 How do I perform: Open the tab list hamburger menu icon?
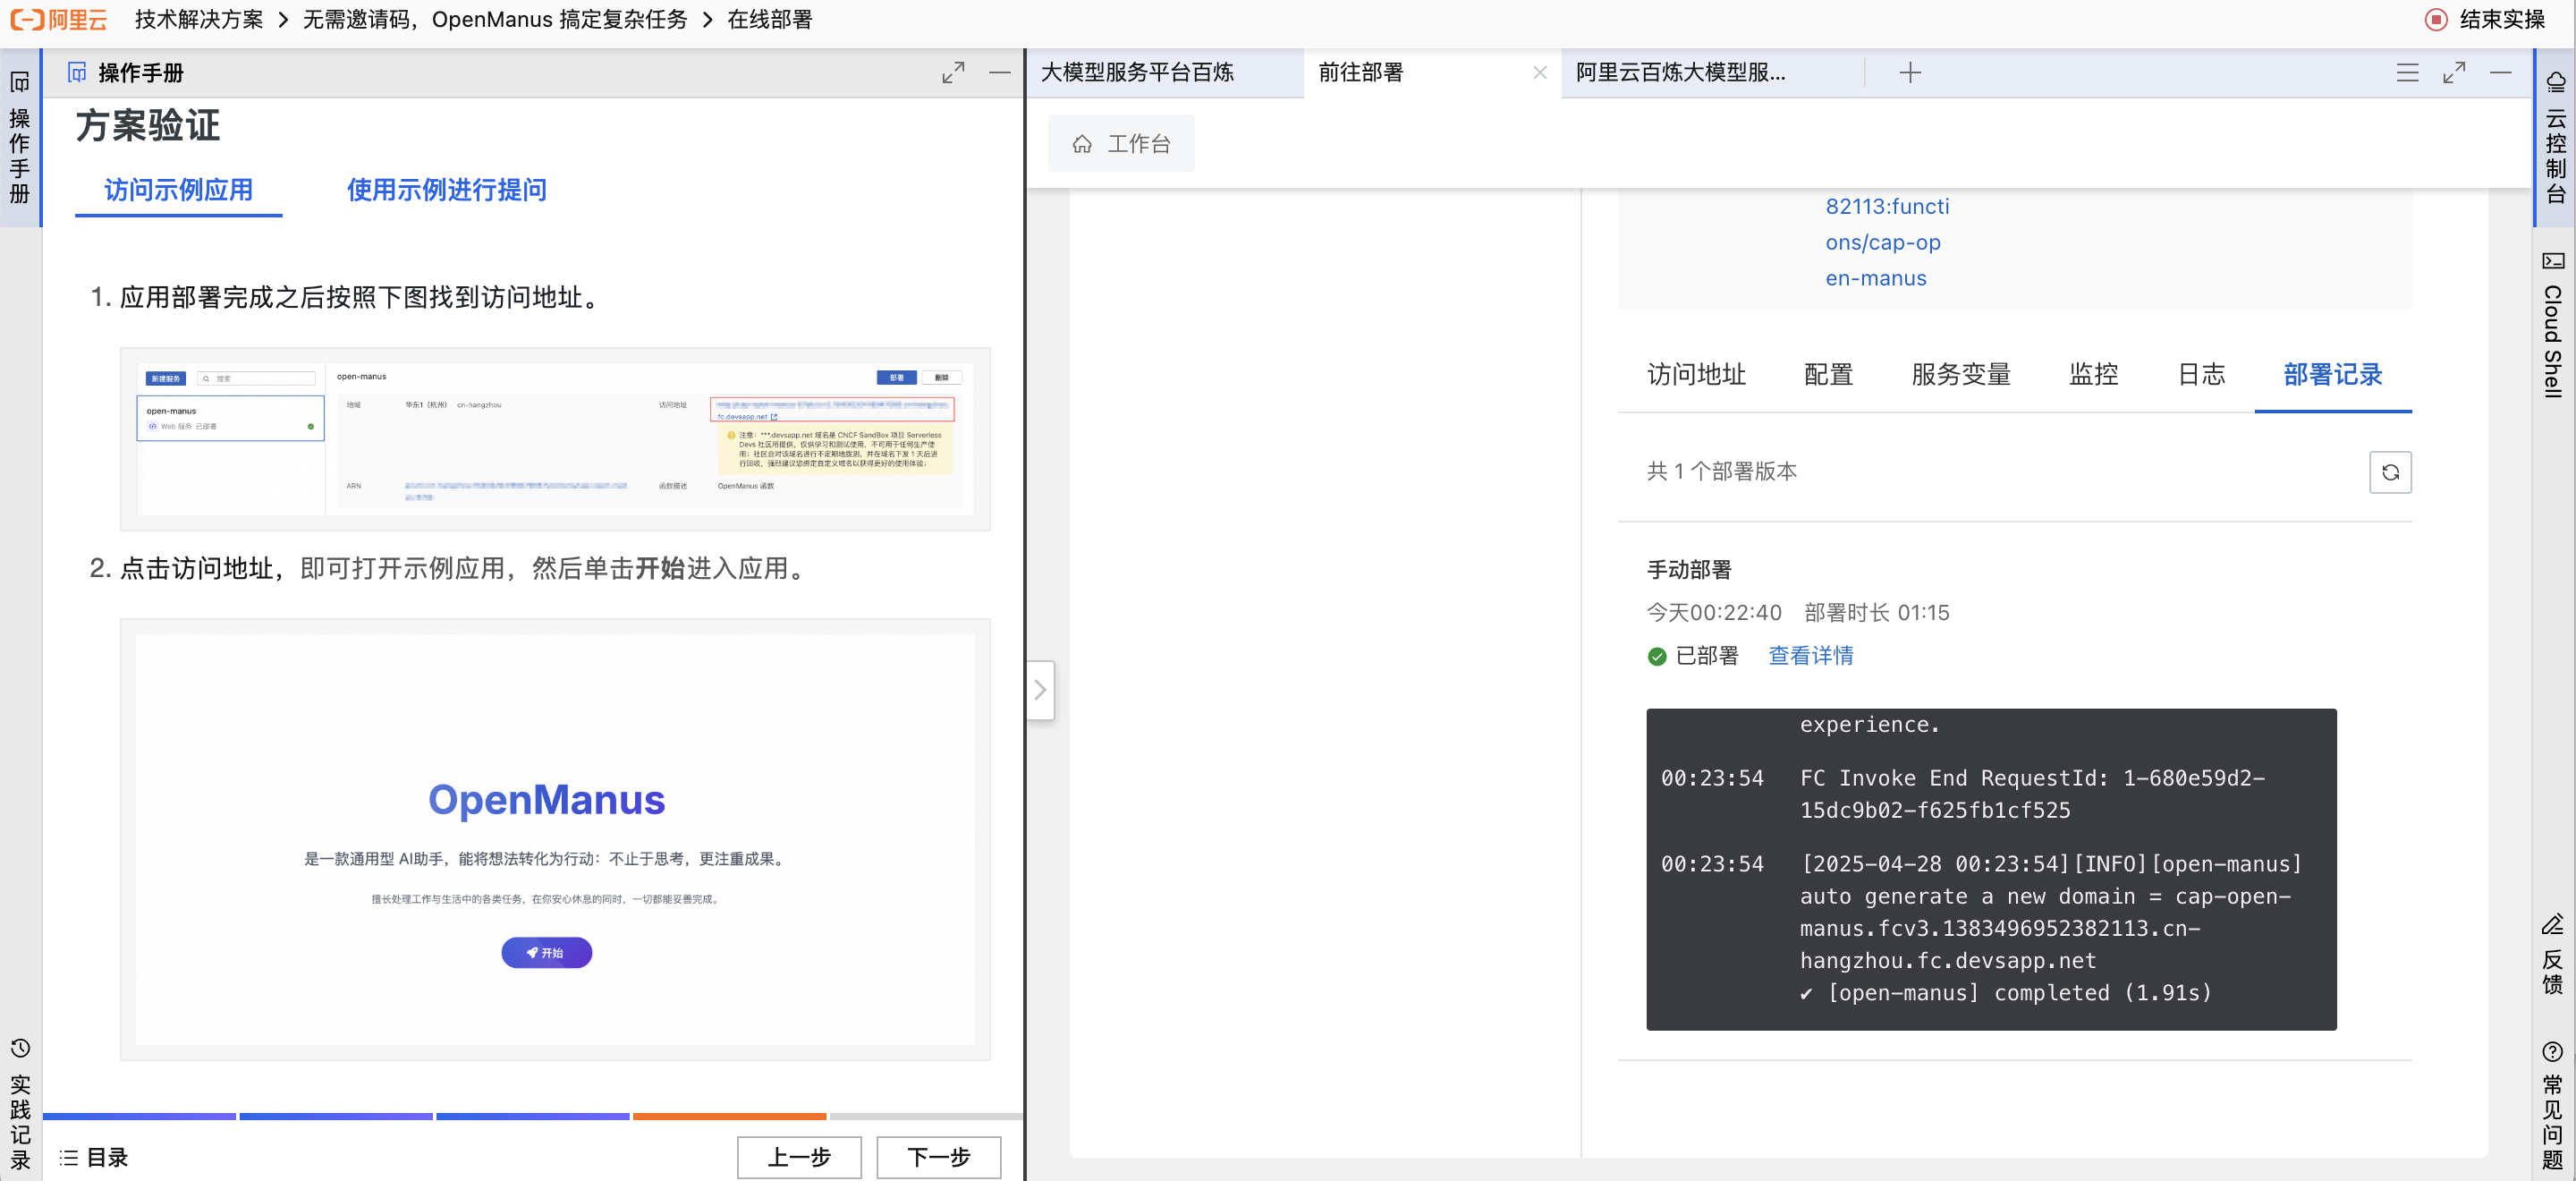(x=2407, y=72)
